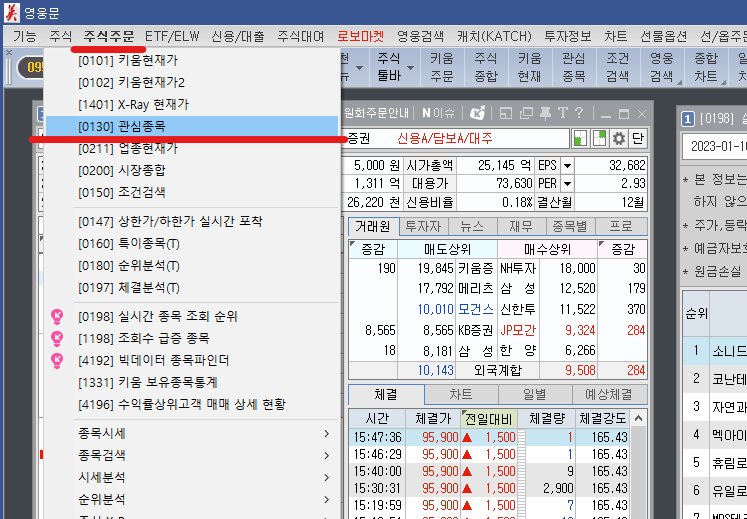Screen dimensions: 747x519
Task: Open the 캐치(KATCH) menu
Action: 494,36
